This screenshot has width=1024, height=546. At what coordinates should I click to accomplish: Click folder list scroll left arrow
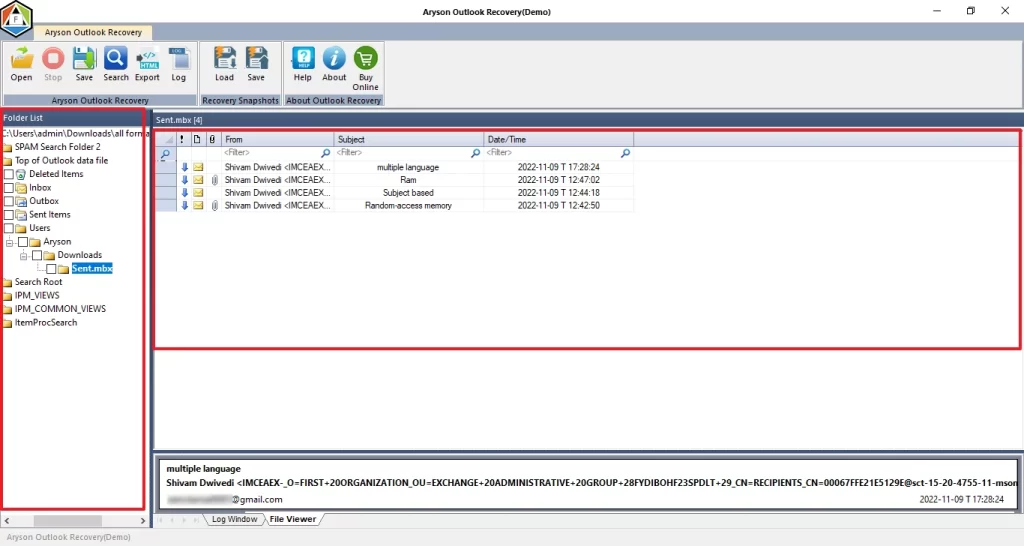pos(7,521)
